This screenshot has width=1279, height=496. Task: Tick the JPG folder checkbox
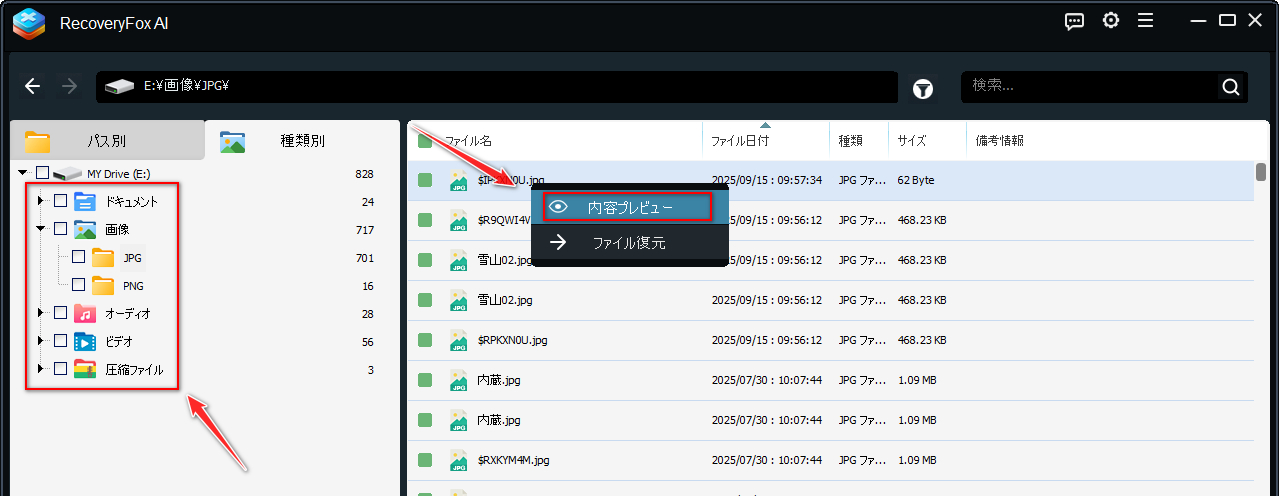[78, 257]
